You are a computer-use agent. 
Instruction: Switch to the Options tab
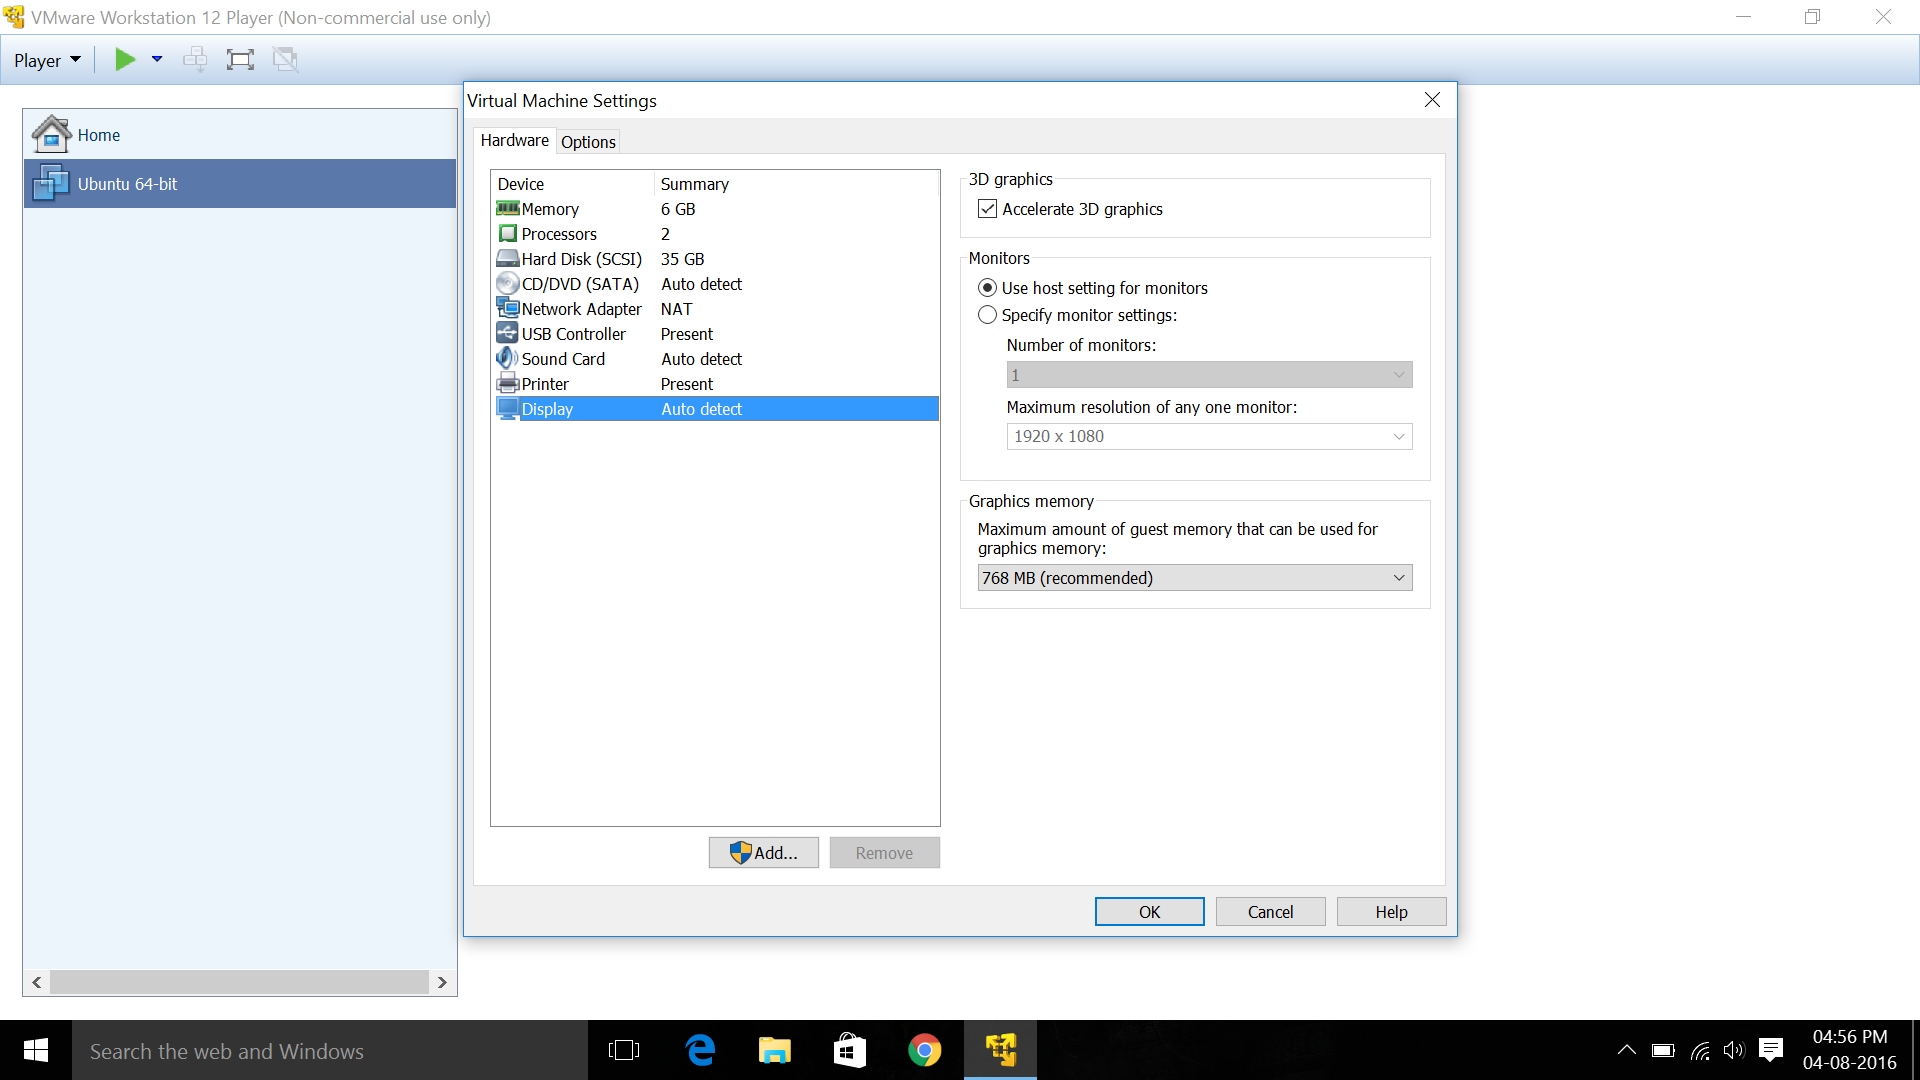pos(588,142)
